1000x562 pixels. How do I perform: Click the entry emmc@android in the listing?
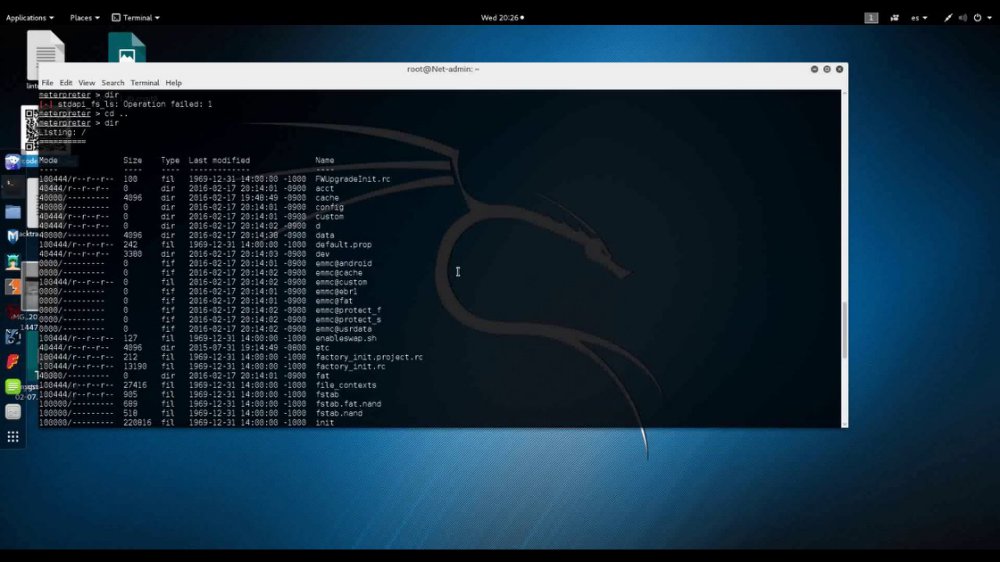pyautogui.click(x=344, y=263)
